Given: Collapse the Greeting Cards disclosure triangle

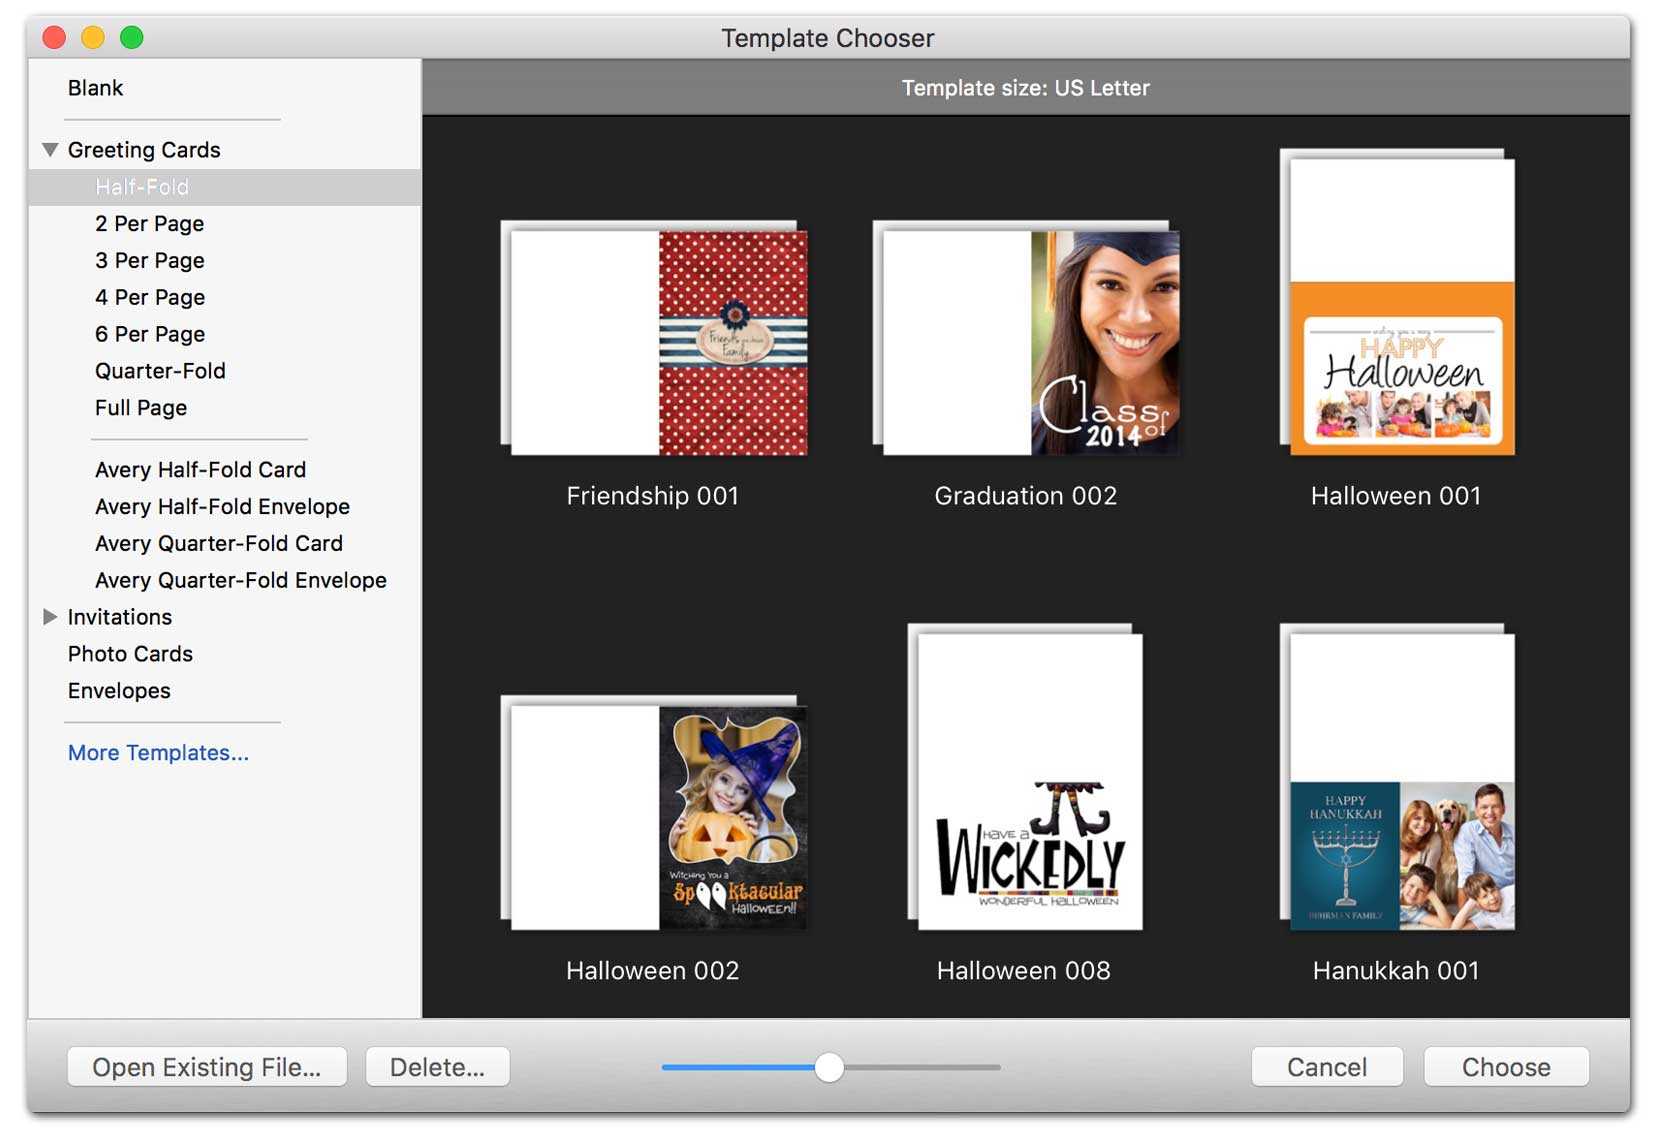Looking at the screenshot, I should pos(50,150).
